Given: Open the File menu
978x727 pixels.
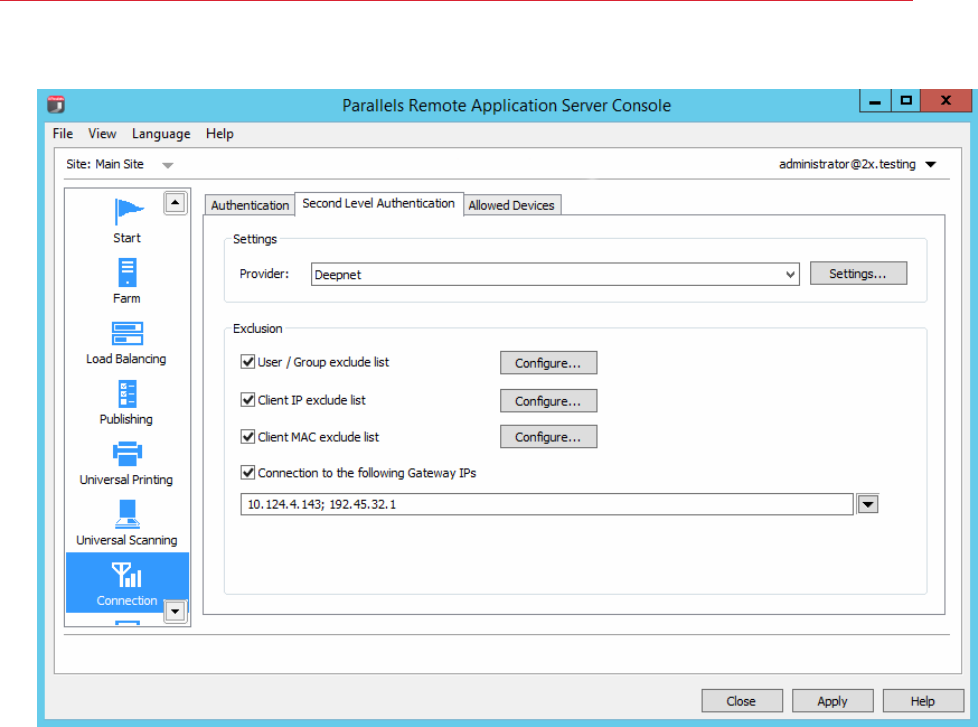Looking at the screenshot, I should [x=63, y=133].
